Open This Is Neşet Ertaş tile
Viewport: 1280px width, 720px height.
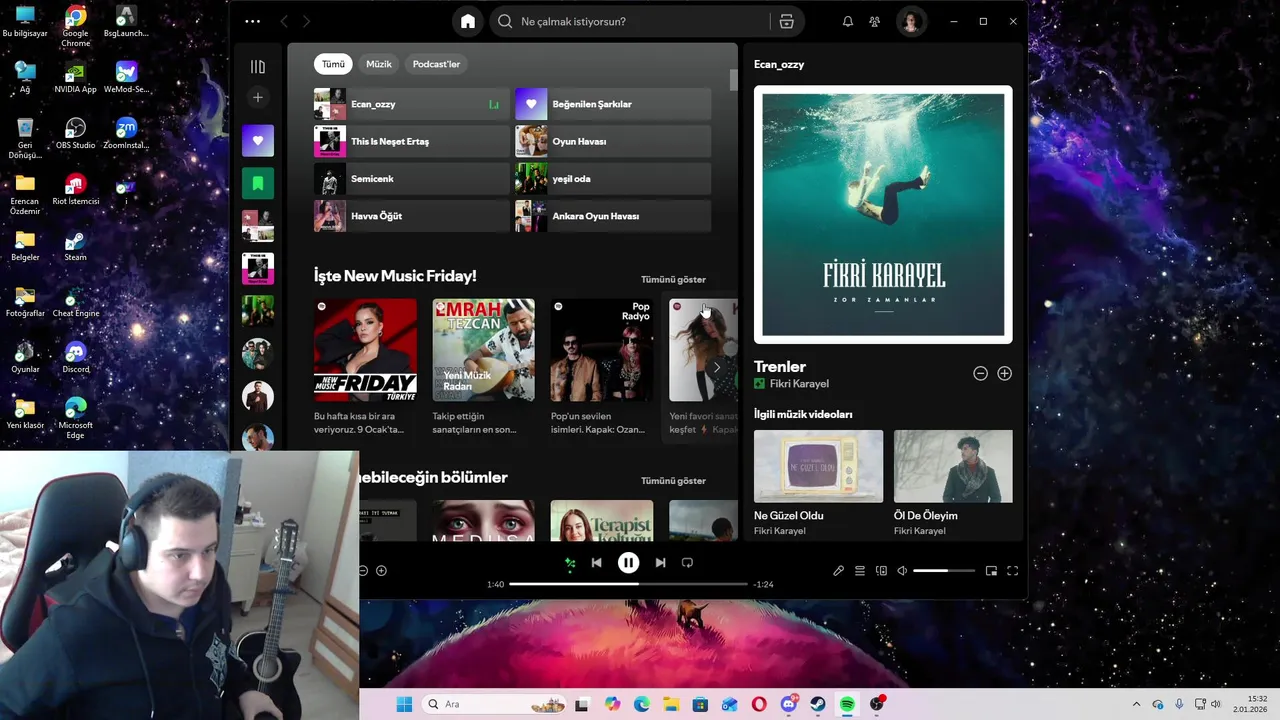tap(412, 141)
